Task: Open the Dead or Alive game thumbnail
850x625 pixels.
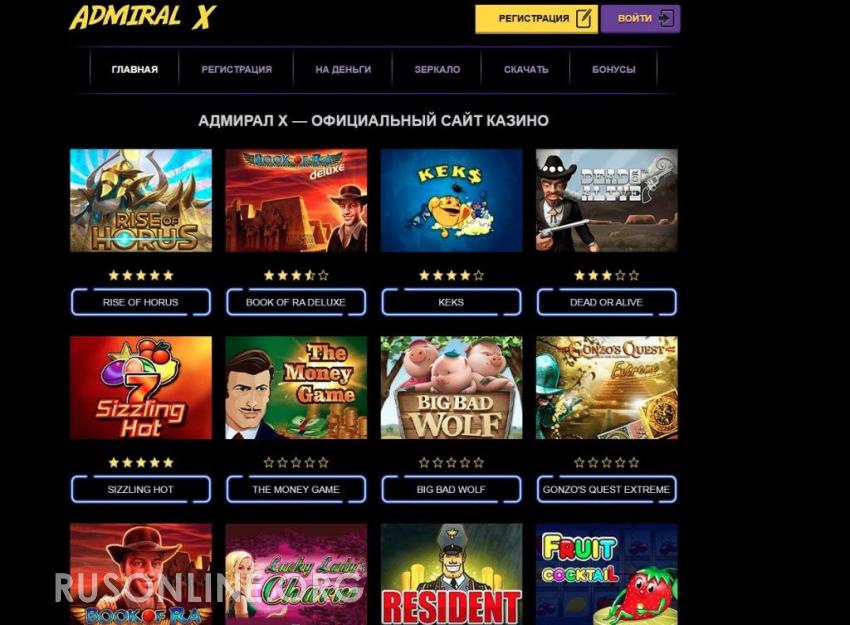Action: click(607, 201)
